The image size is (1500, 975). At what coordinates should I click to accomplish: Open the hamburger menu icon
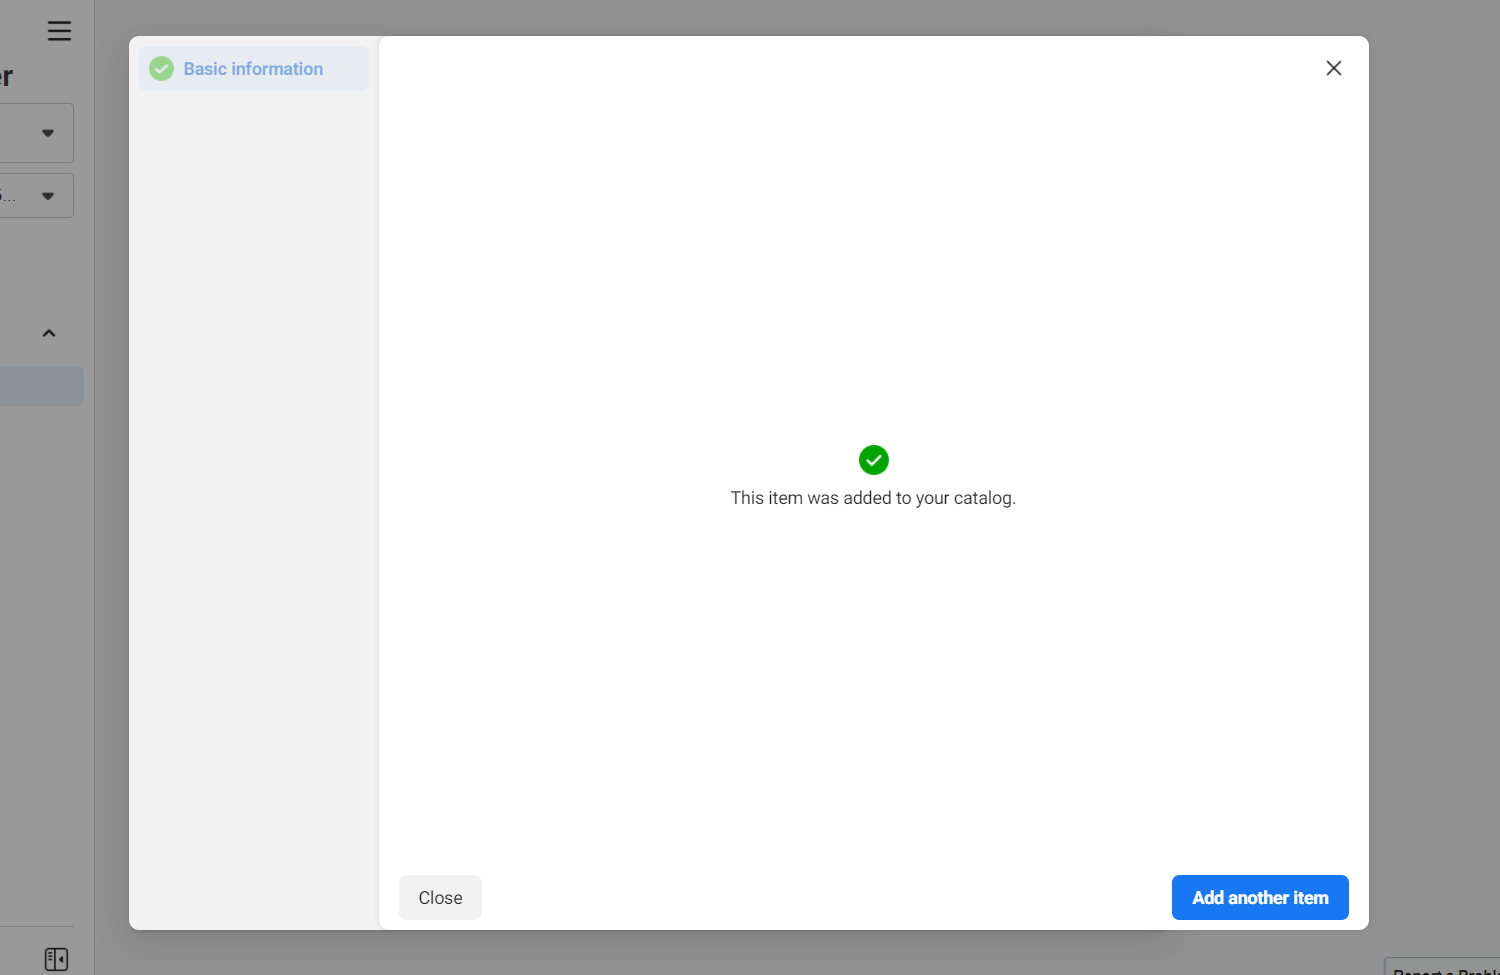coord(59,31)
